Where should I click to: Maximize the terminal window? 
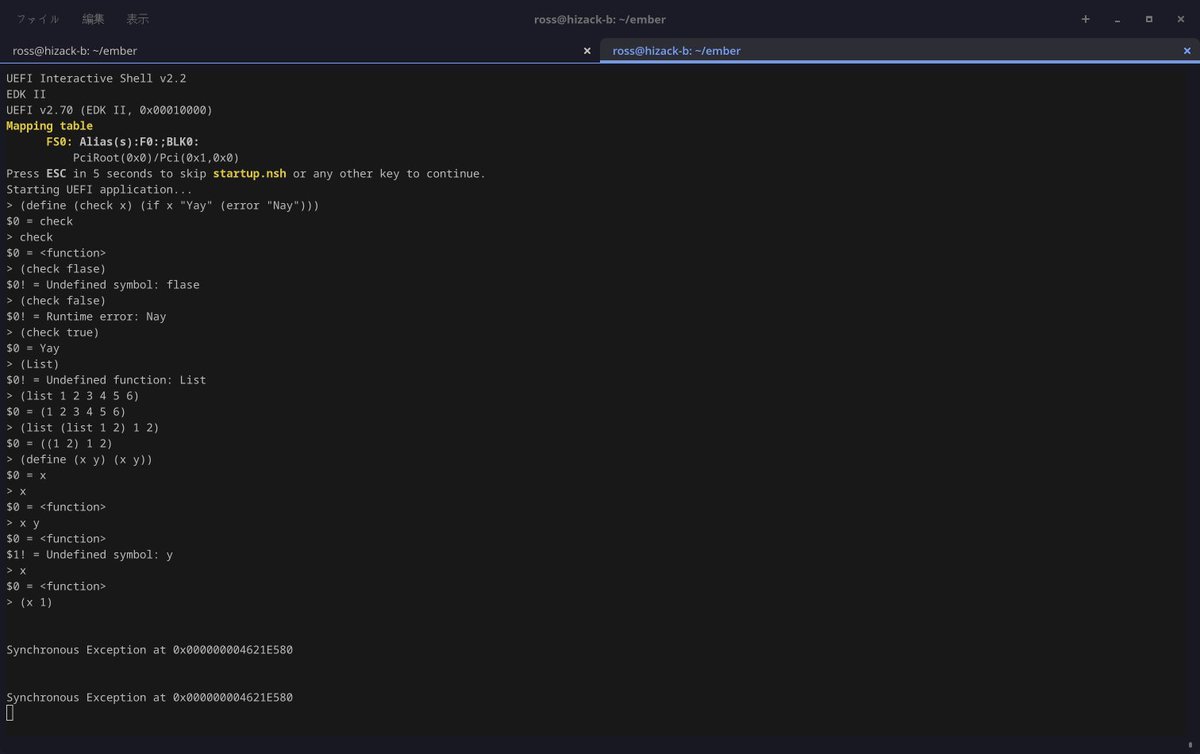tap(1149, 19)
